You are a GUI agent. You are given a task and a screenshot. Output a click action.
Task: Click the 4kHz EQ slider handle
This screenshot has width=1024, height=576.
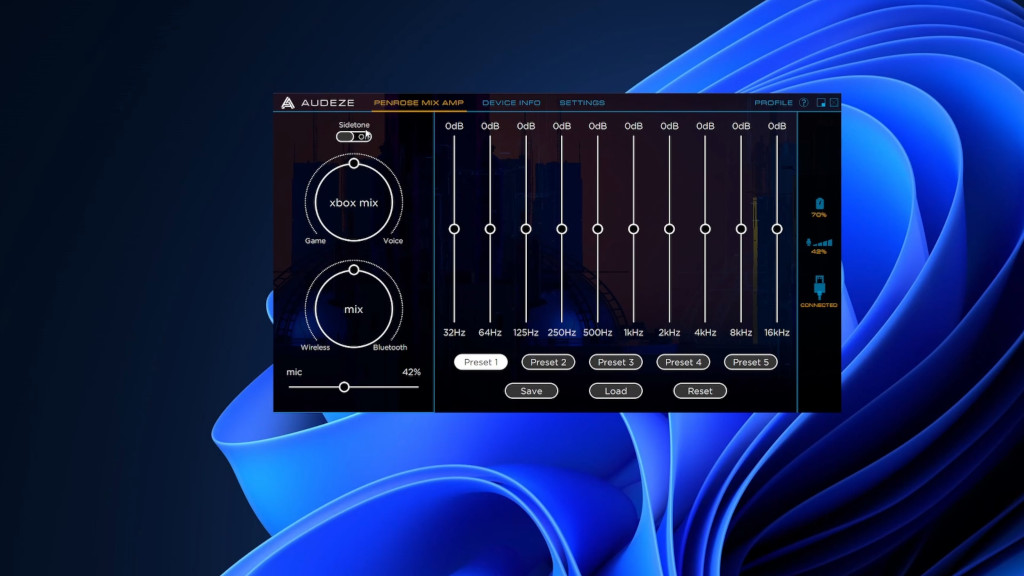705,229
